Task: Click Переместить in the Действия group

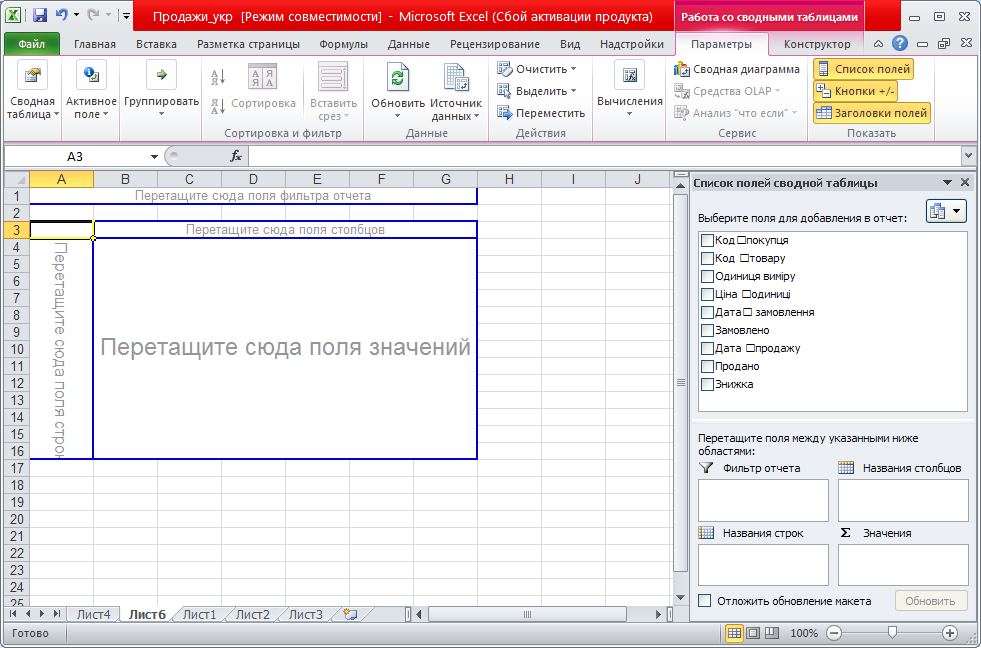Action: pos(541,113)
